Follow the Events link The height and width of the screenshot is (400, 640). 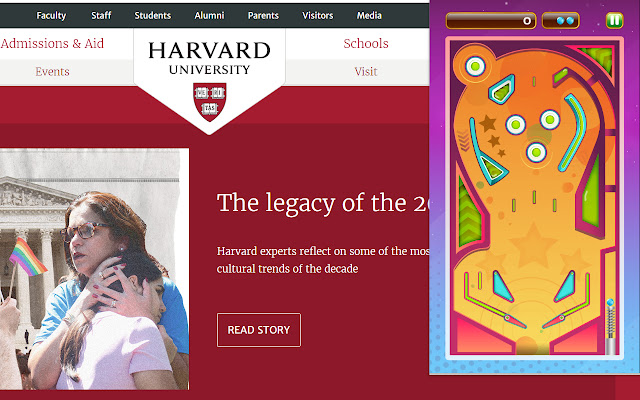pos(52,72)
